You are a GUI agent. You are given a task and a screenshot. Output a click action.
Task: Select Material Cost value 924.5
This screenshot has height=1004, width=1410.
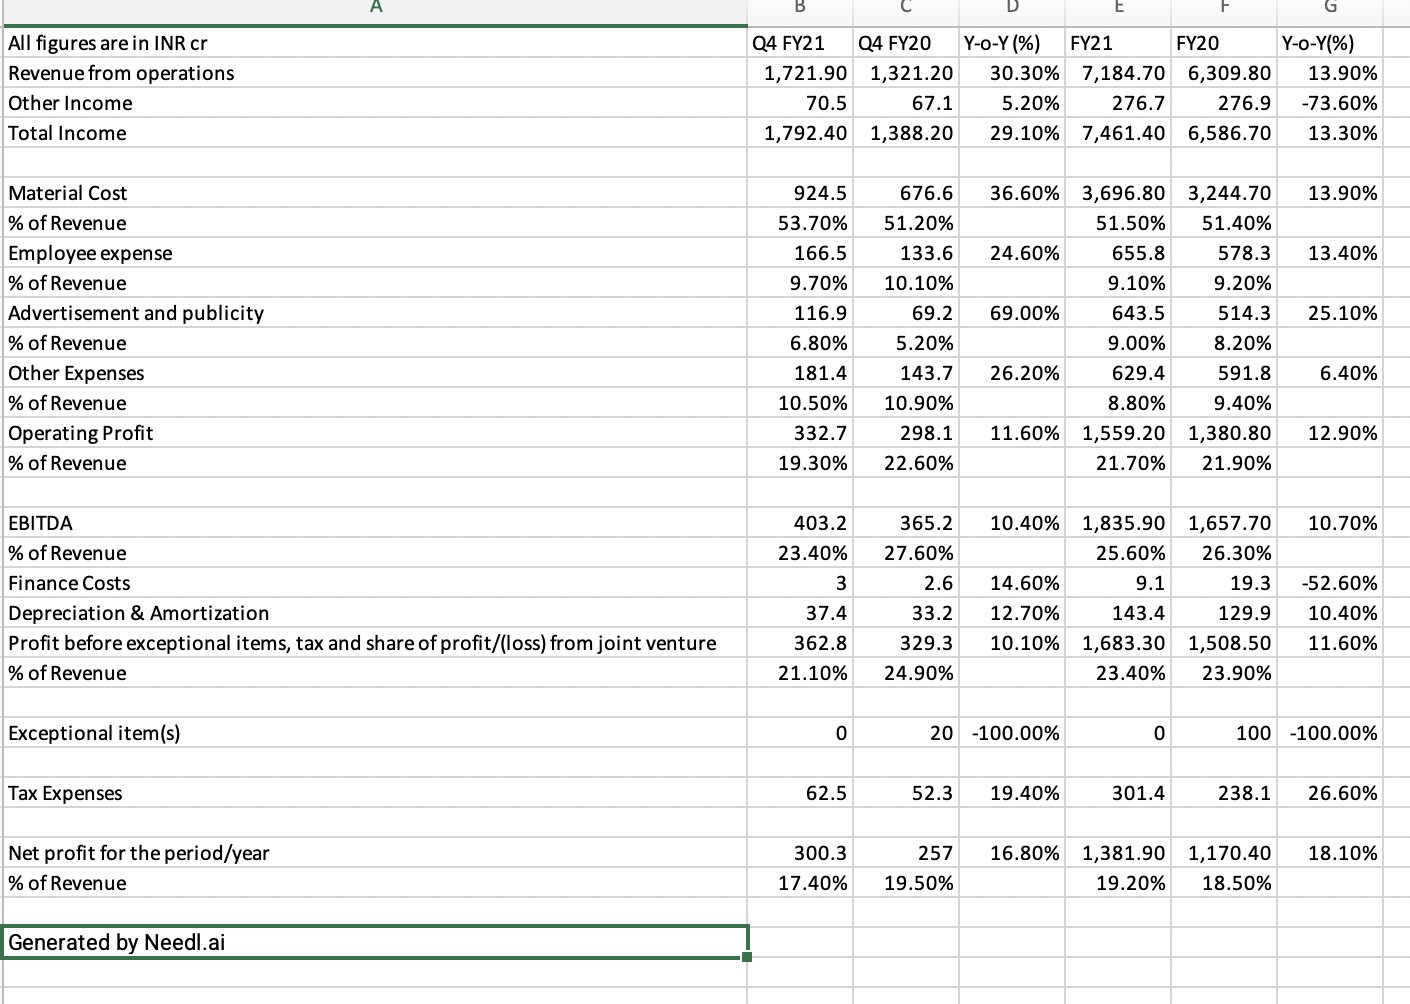tap(800, 193)
